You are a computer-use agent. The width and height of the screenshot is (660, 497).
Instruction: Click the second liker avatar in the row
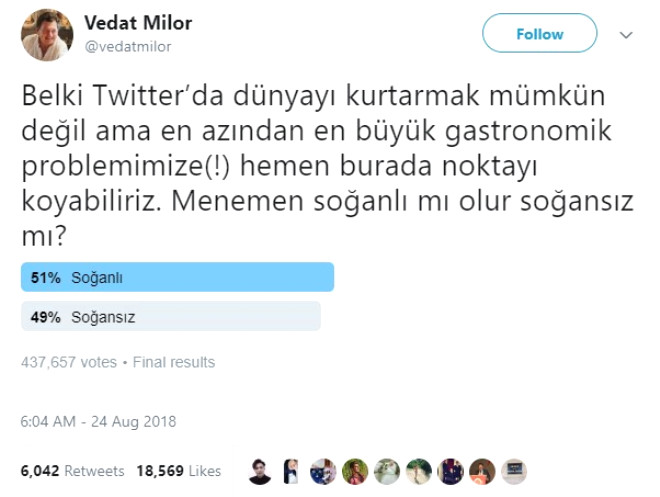[291, 471]
